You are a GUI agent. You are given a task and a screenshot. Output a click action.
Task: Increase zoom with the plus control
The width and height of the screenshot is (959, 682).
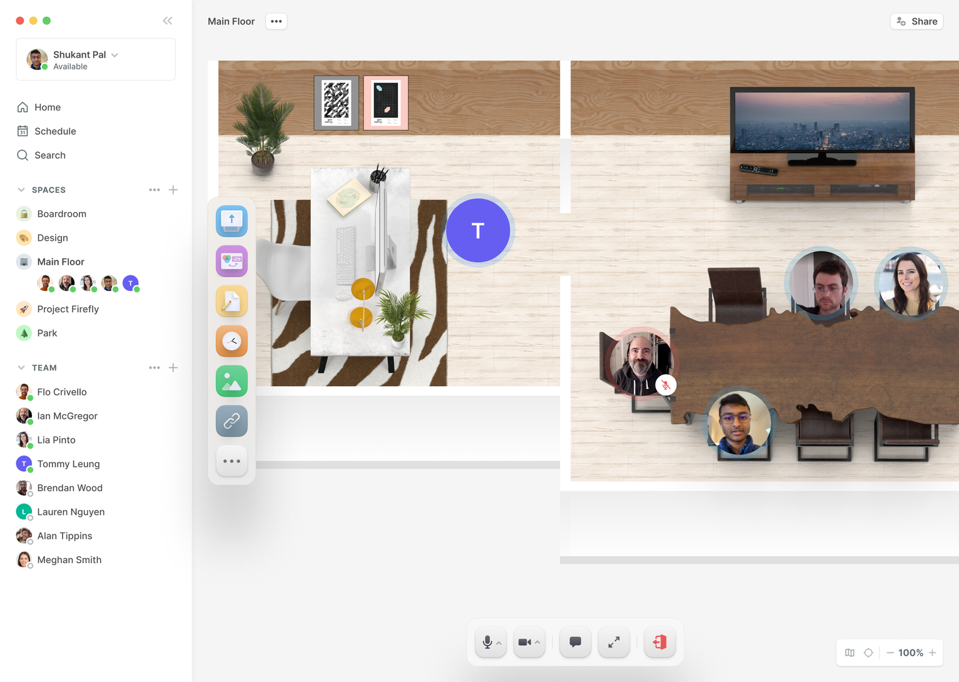933,652
